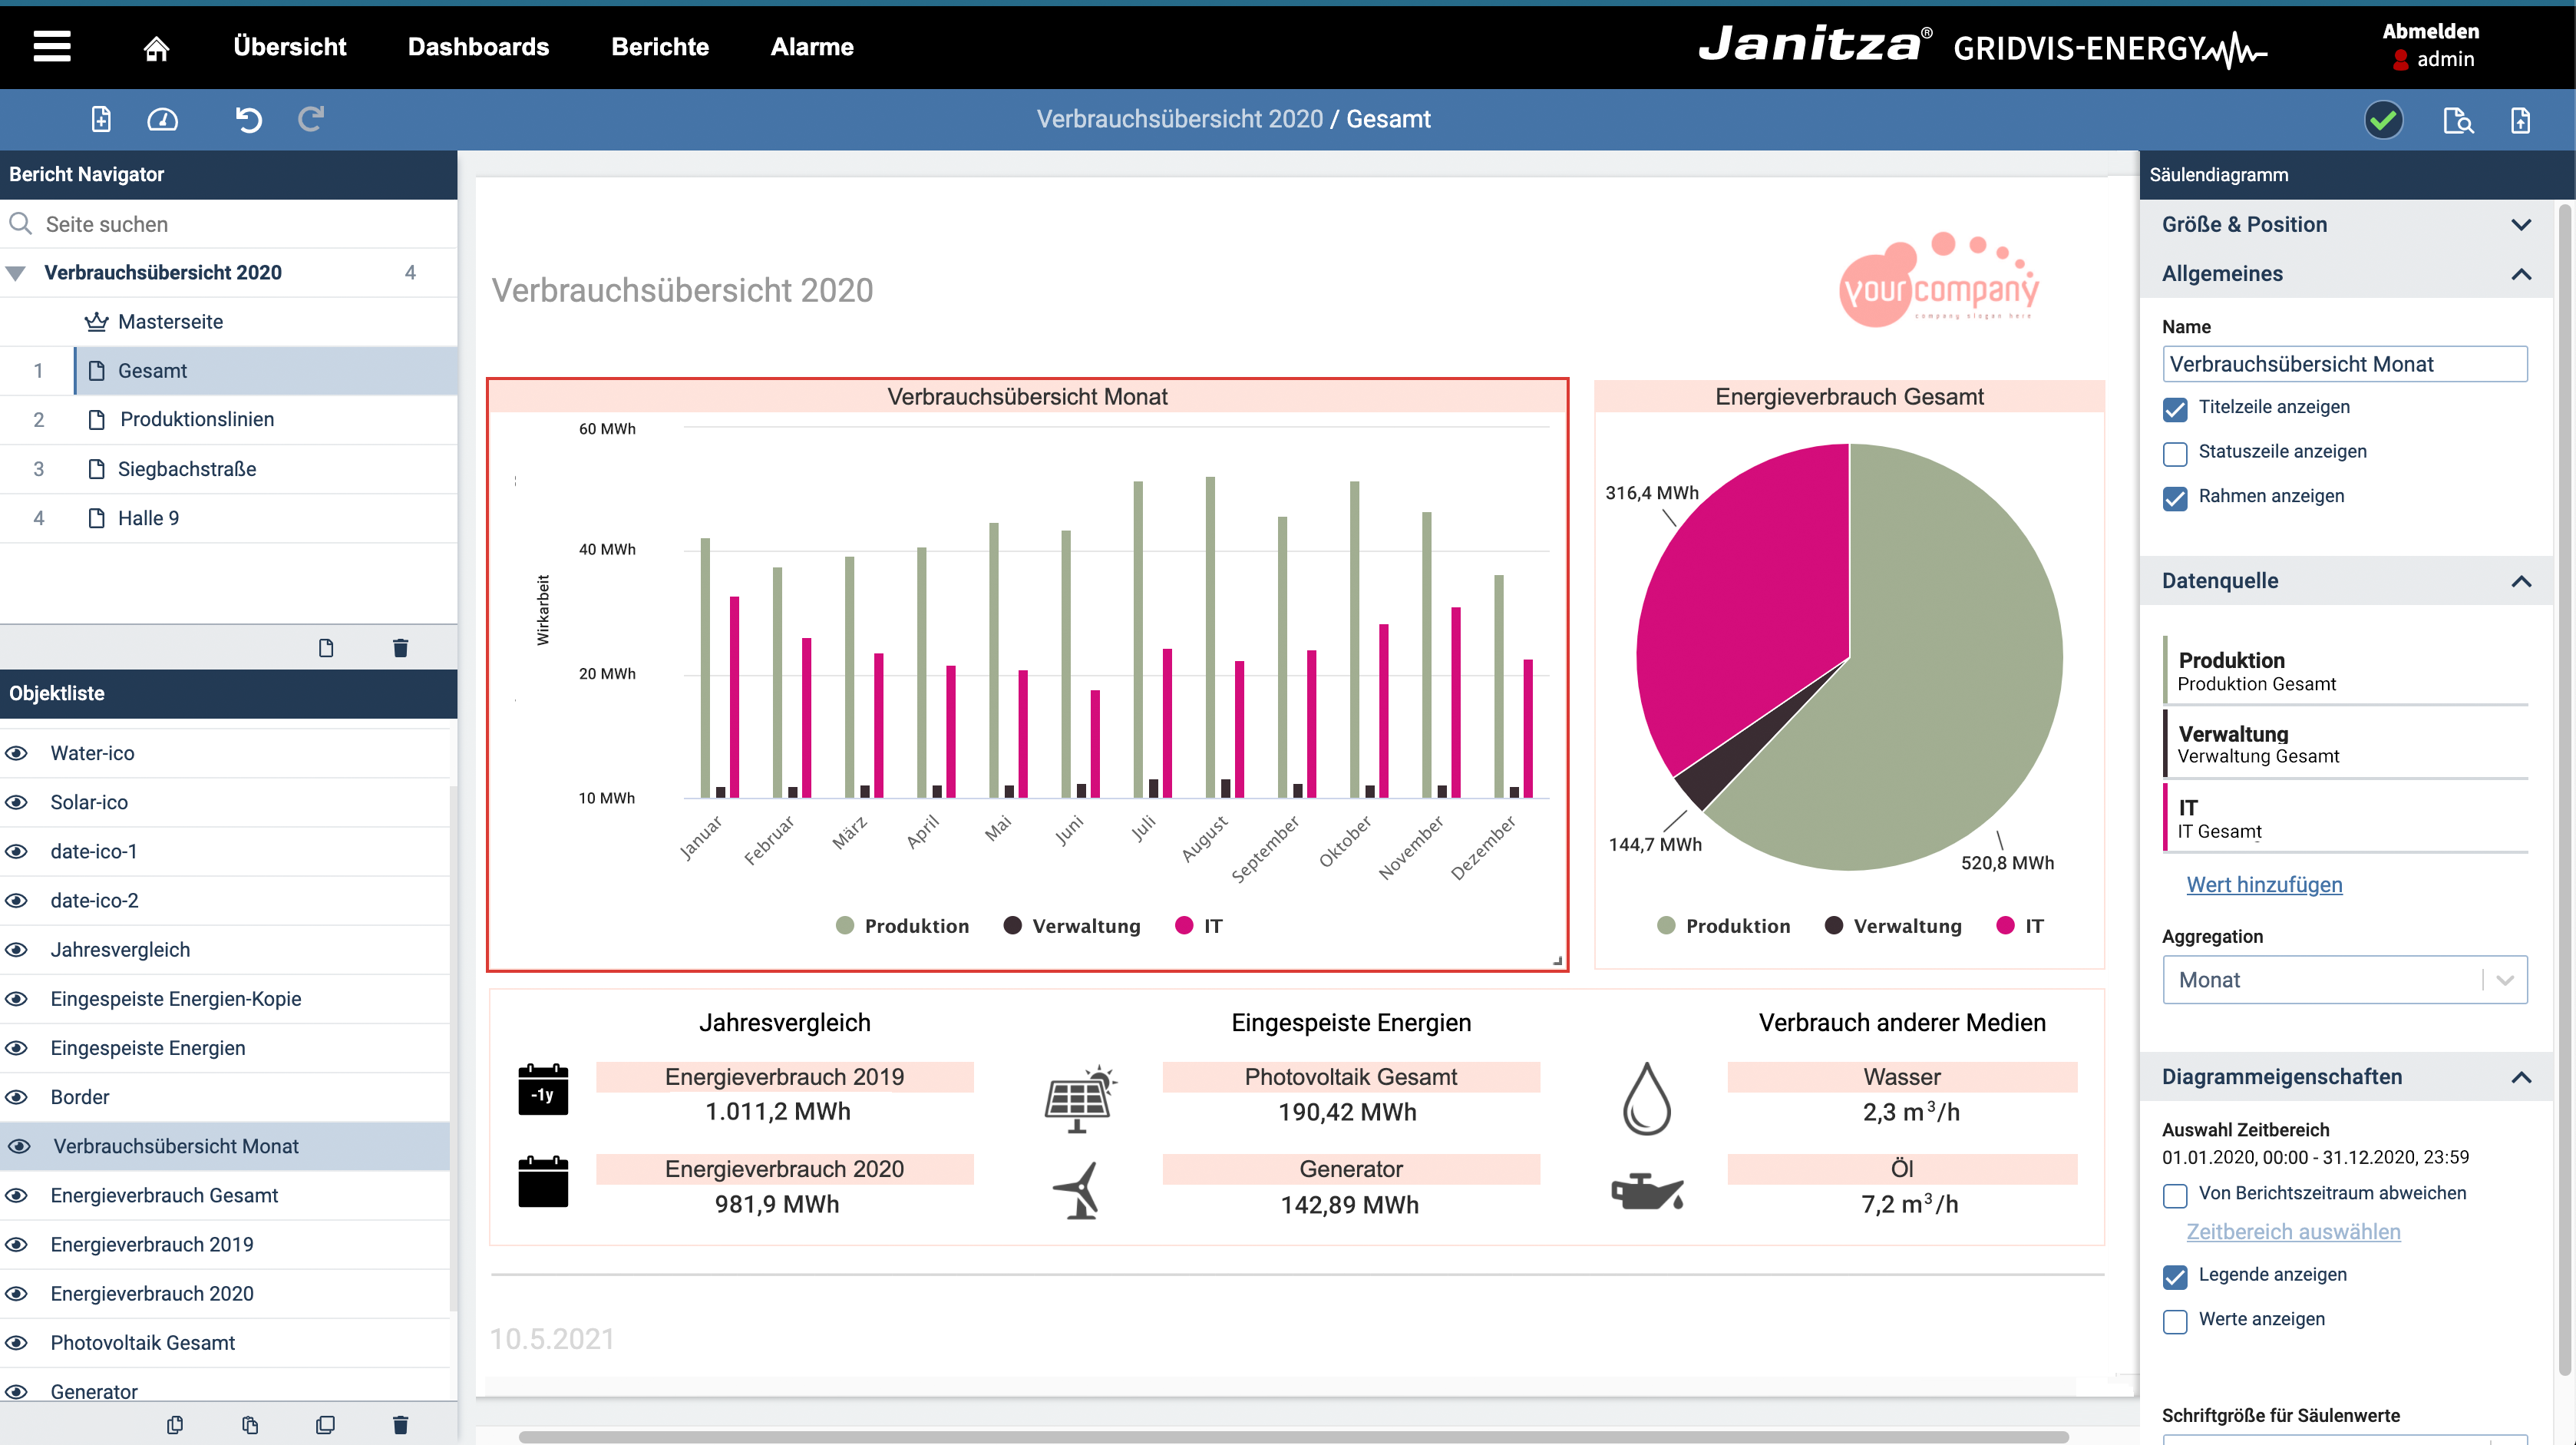Disable the Rahmen anzeigen checkbox

coord(2175,498)
